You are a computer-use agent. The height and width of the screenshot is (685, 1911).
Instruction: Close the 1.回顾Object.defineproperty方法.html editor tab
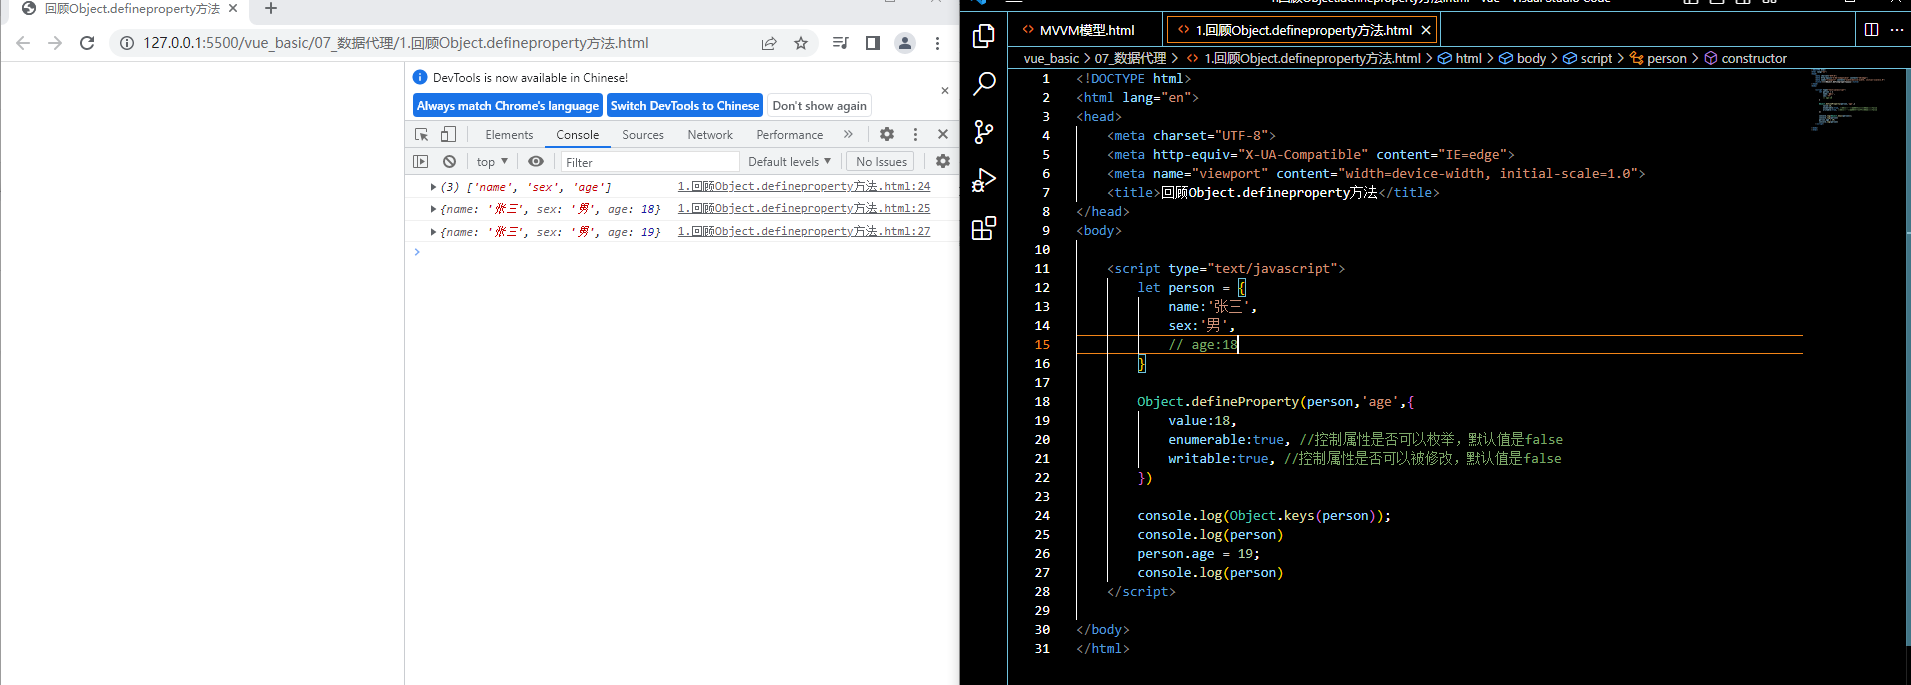point(1426,30)
